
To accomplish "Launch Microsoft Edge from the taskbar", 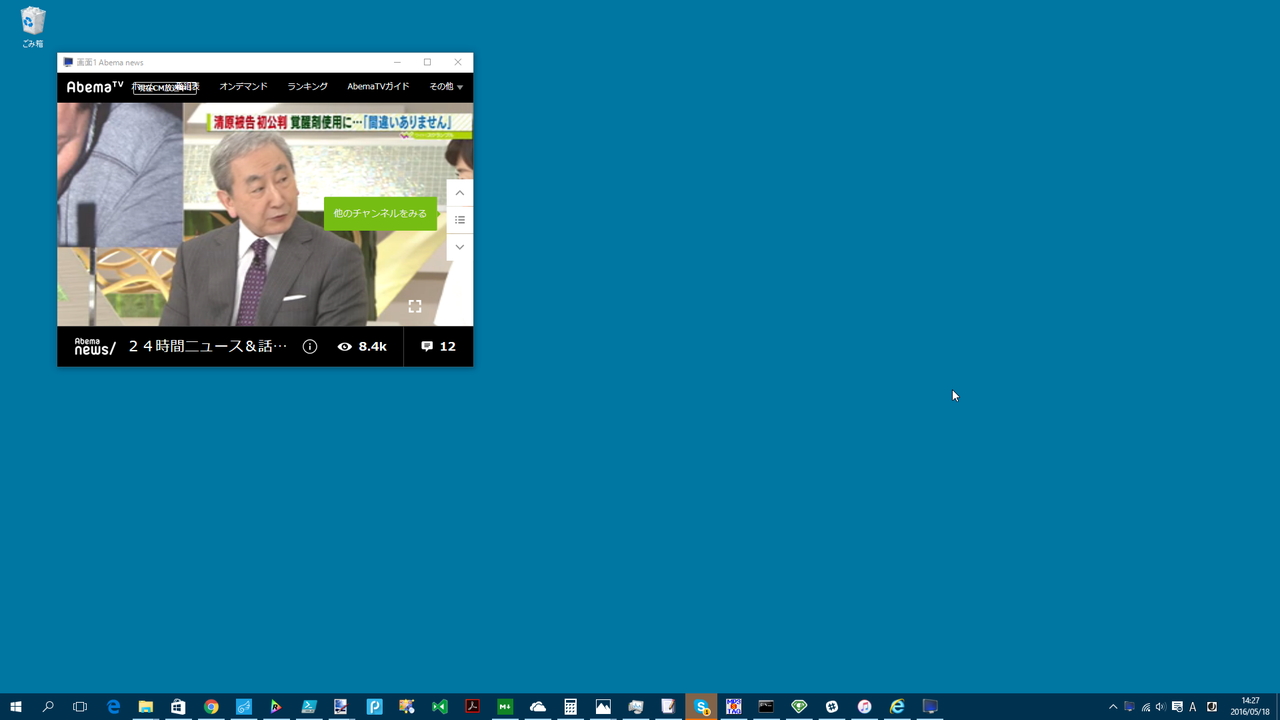I will coord(113,707).
